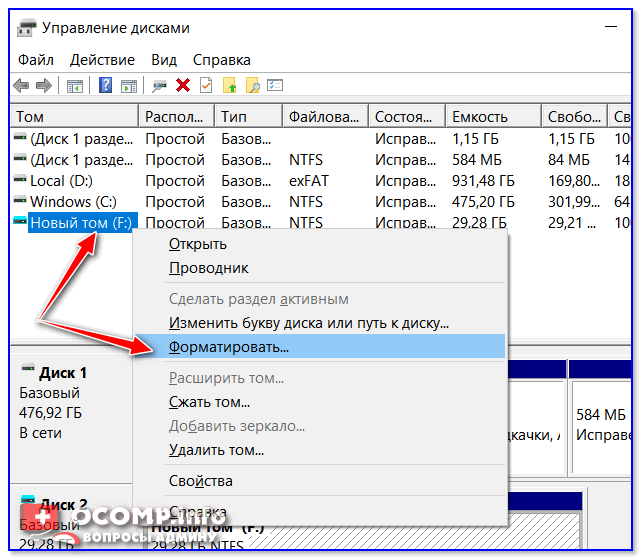The image size is (641, 559).
Task: Click the drive icon of Windows (C:)
Action: 20,200
